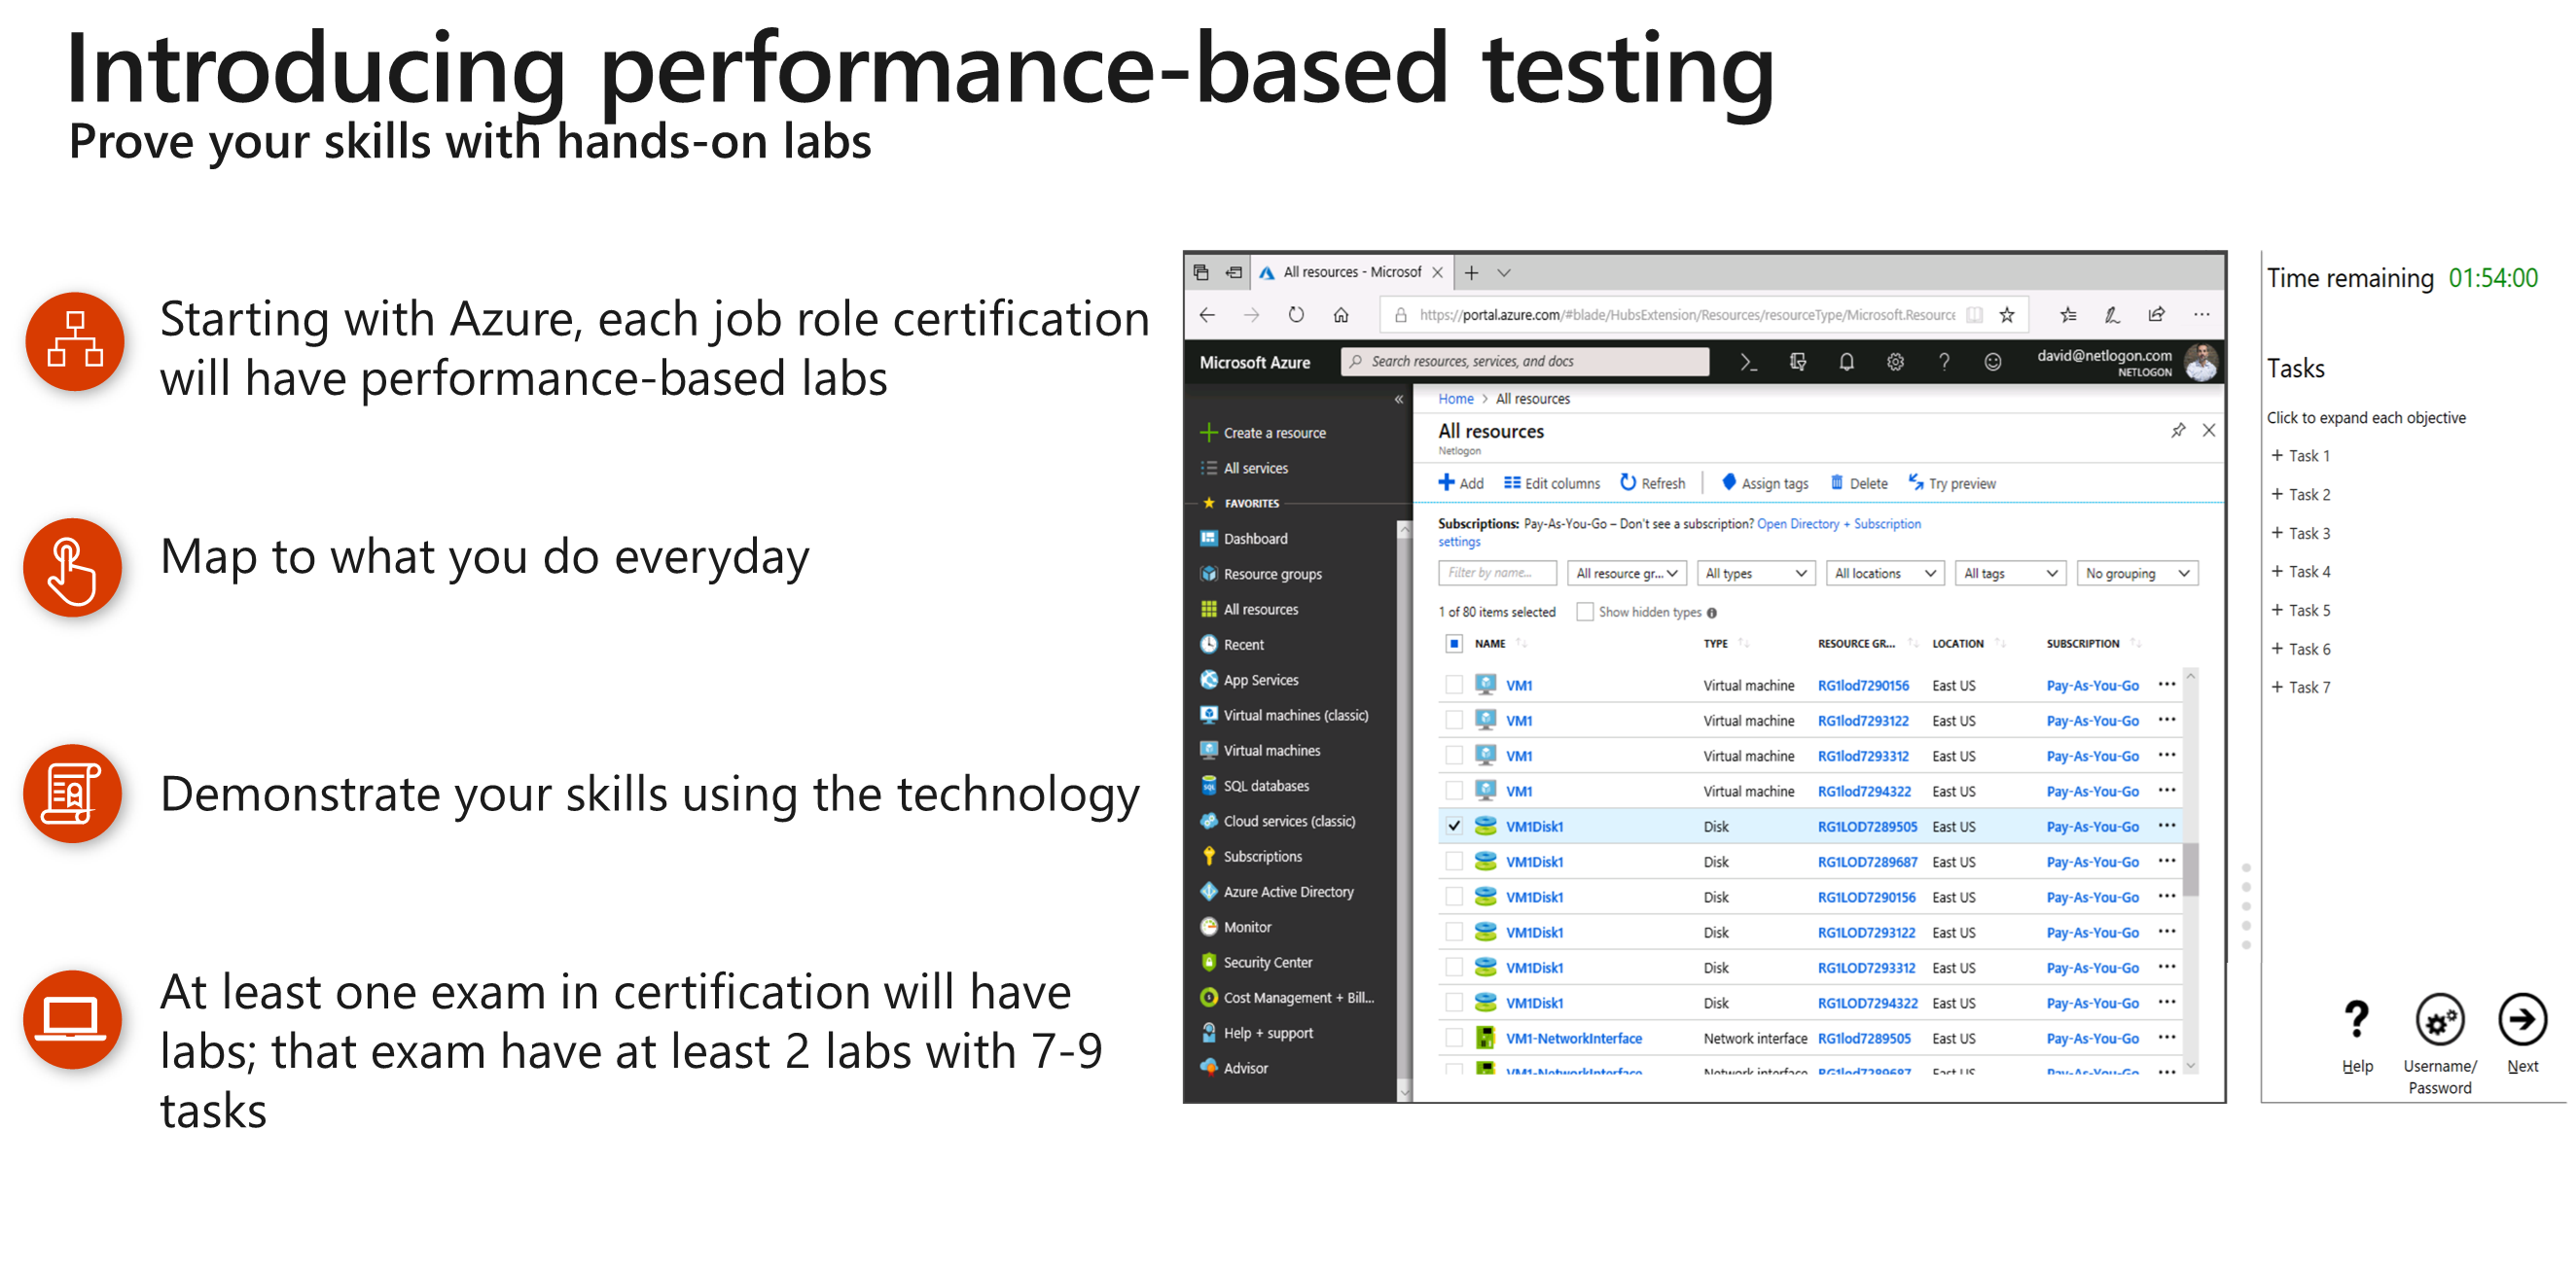Click Delete in resources toolbar
Image resolution: width=2576 pixels, height=1272 pixels.
pyautogui.click(x=1859, y=483)
